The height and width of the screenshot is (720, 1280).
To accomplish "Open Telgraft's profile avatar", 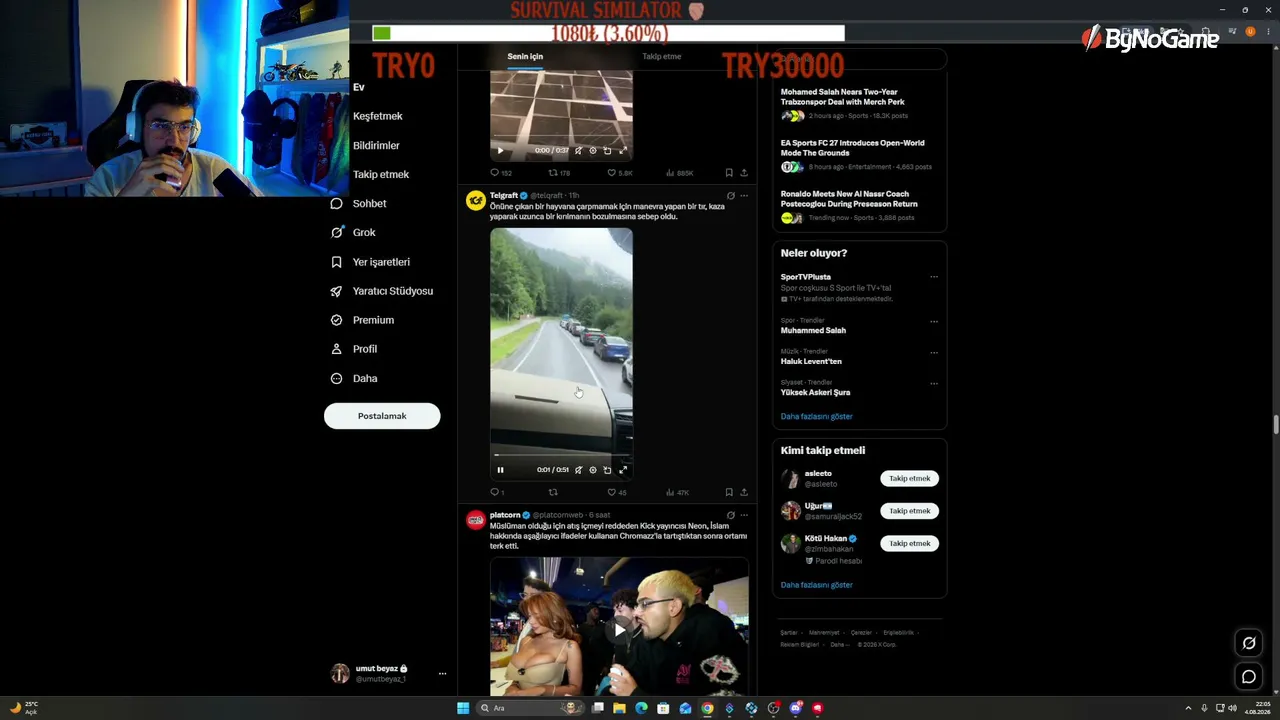I will tap(476, 201).
